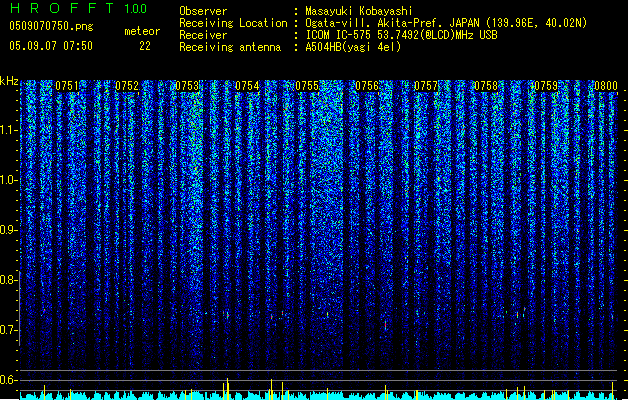The image size is (629, 400).
Task: Click the 'Receiving Location' label
Action: pos(233,23)
